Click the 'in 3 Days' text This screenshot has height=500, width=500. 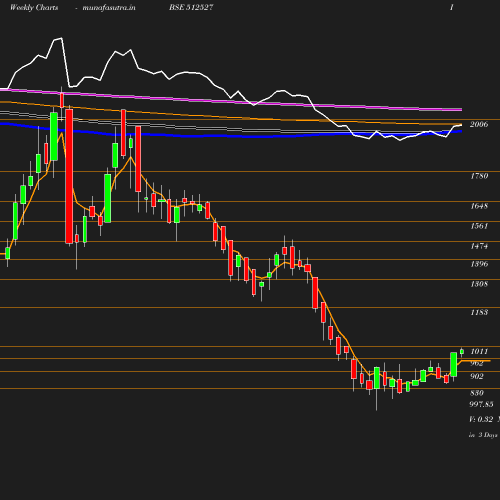point(483,435)
